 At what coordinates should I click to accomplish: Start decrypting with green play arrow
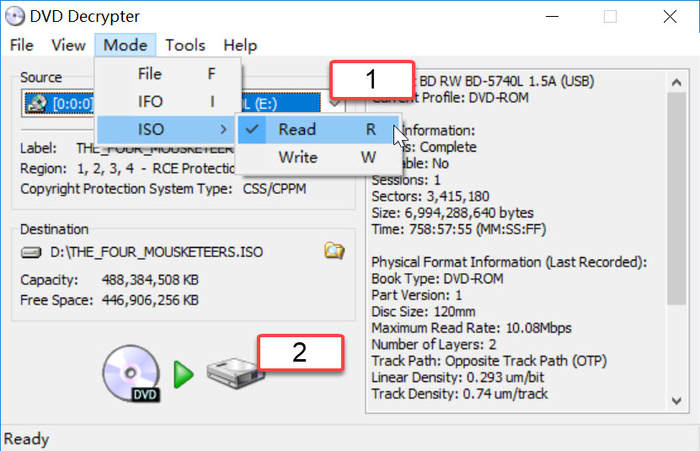click(183, 374)
